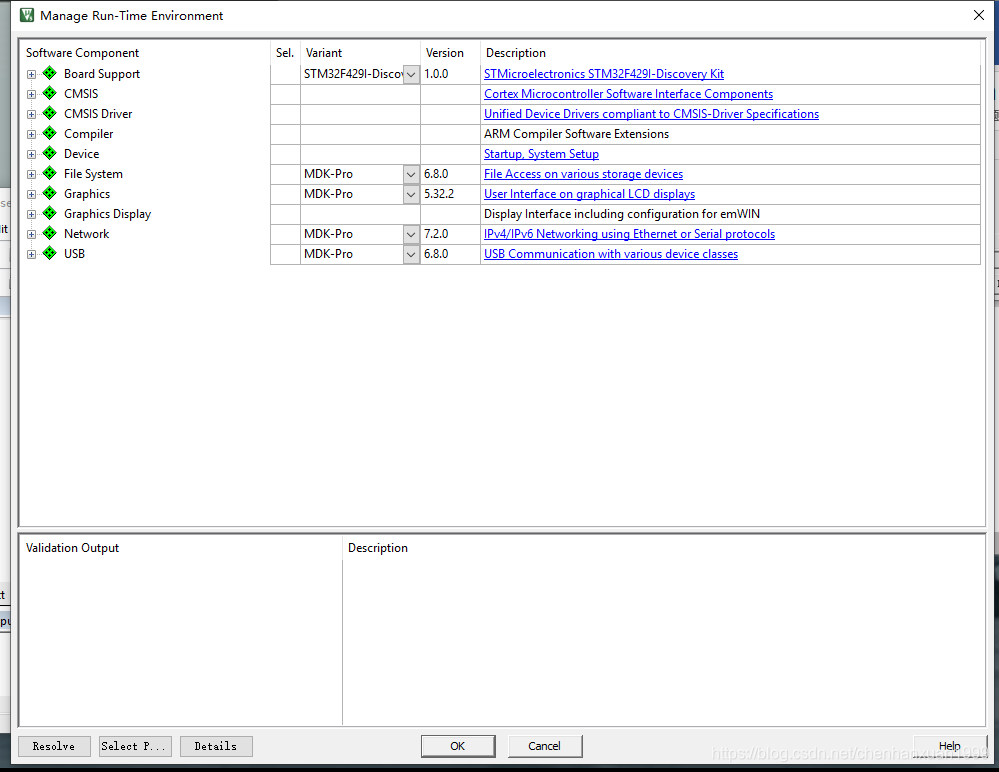This screenshot has width=999, height=772.
Task: Open the IPv4/IPv6 Networking link
Action: (x=629, y=234)
